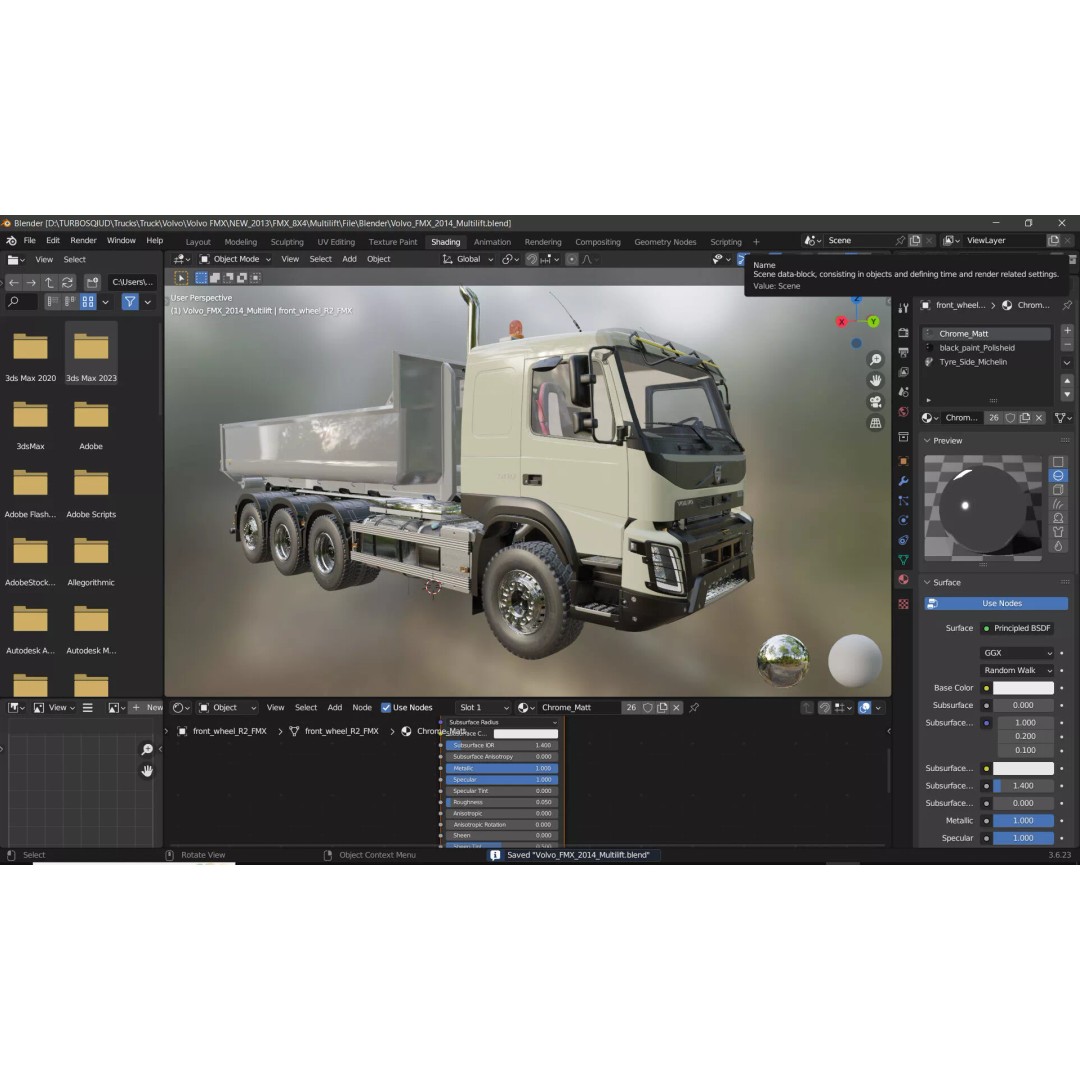Click Principled BSDF surface shader button
Image resolution: width=1080 pixels, height=1080 pixels.
(x=1017, y=628)
